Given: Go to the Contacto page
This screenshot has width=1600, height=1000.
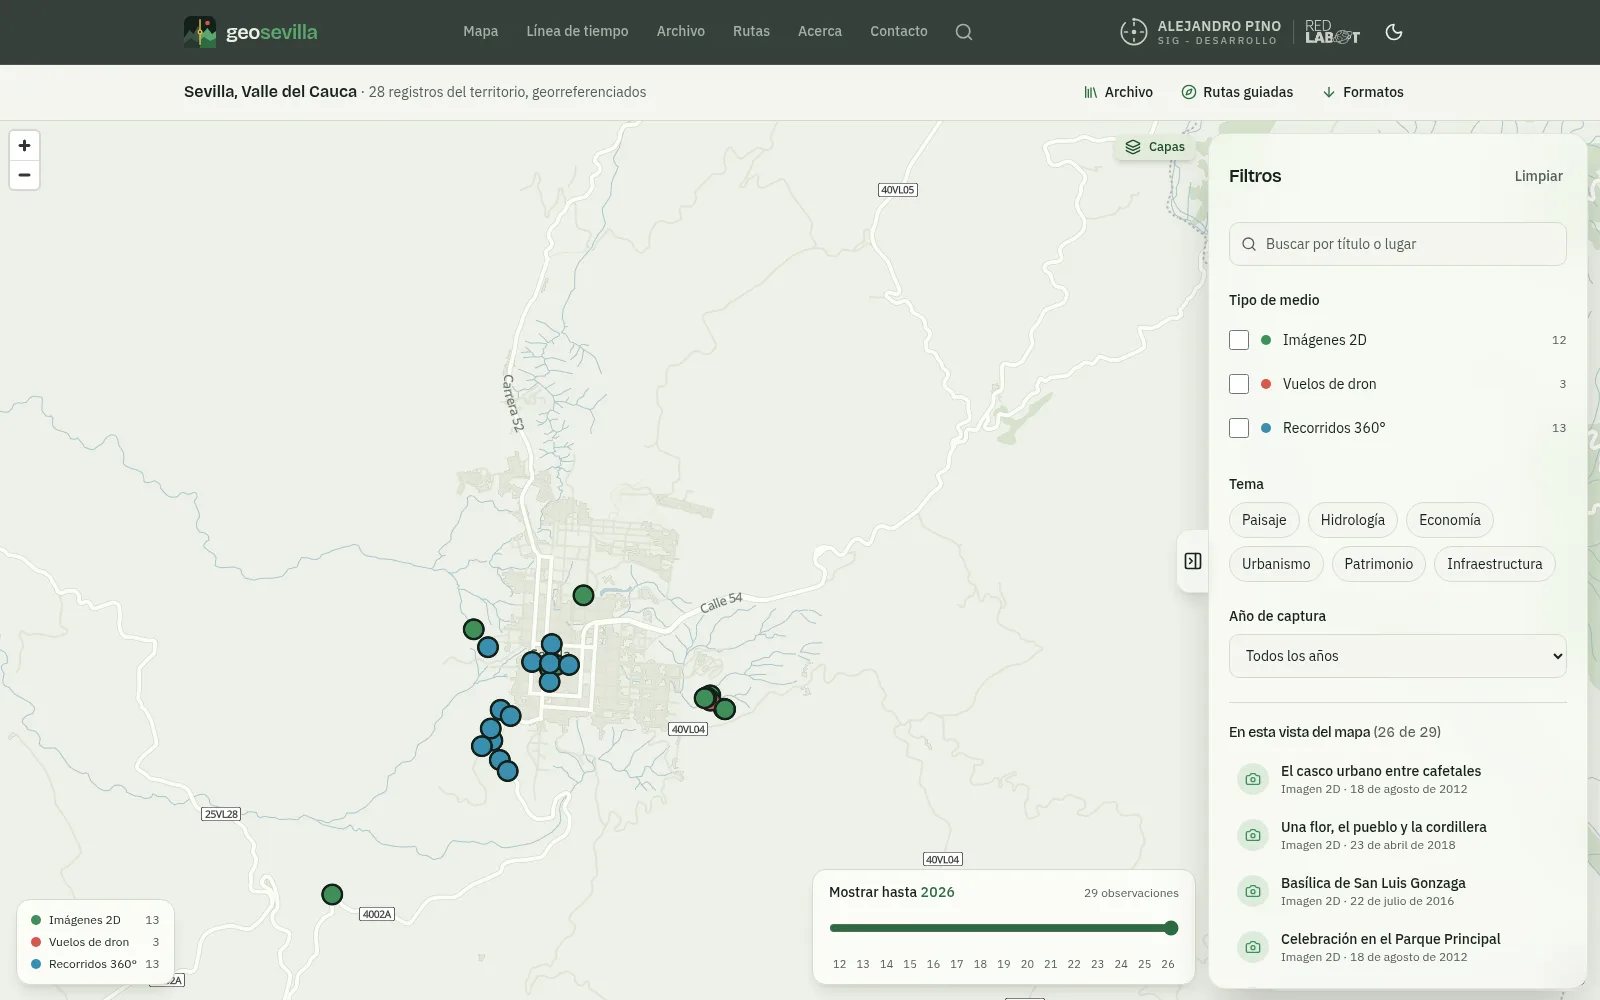Looking at the screenshot, I should [899, 31].
